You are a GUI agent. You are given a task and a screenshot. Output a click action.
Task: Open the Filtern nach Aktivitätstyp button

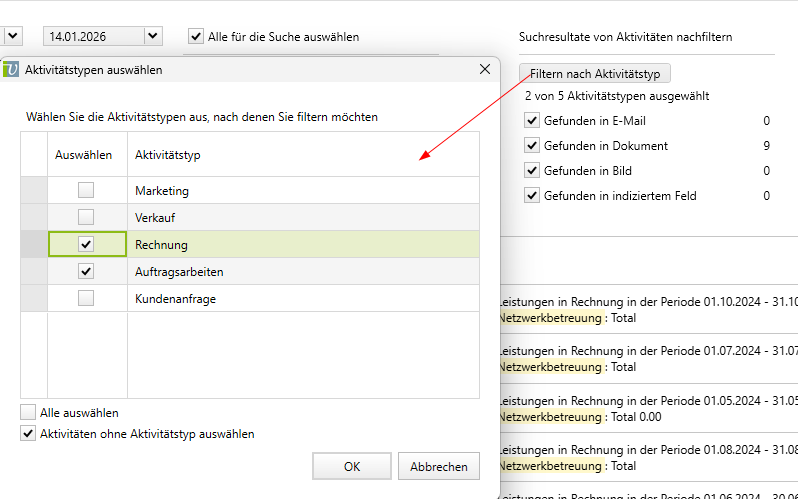tap(594, 74)
